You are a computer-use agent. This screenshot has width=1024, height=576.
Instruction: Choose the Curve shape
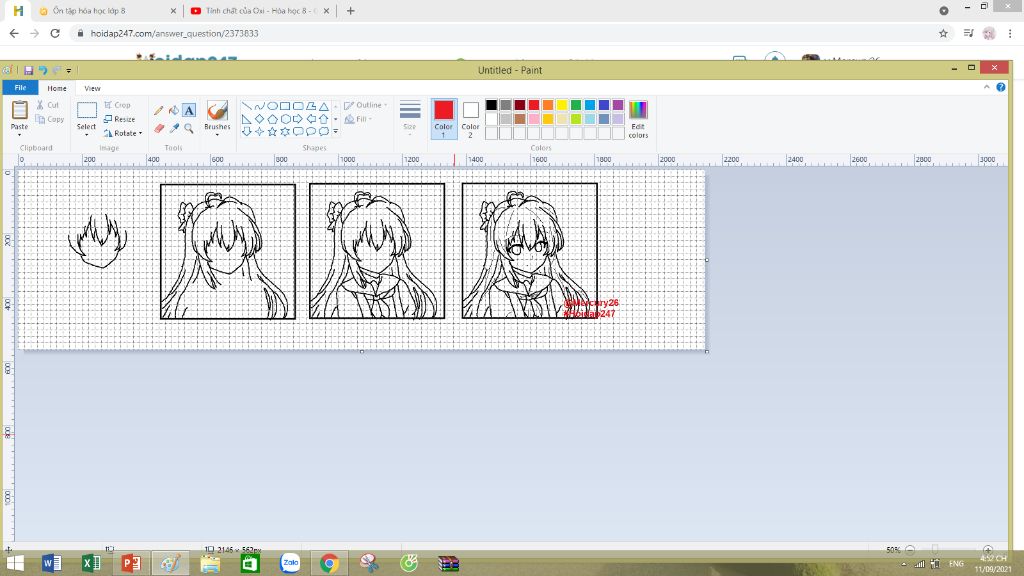tap(259, 106)
